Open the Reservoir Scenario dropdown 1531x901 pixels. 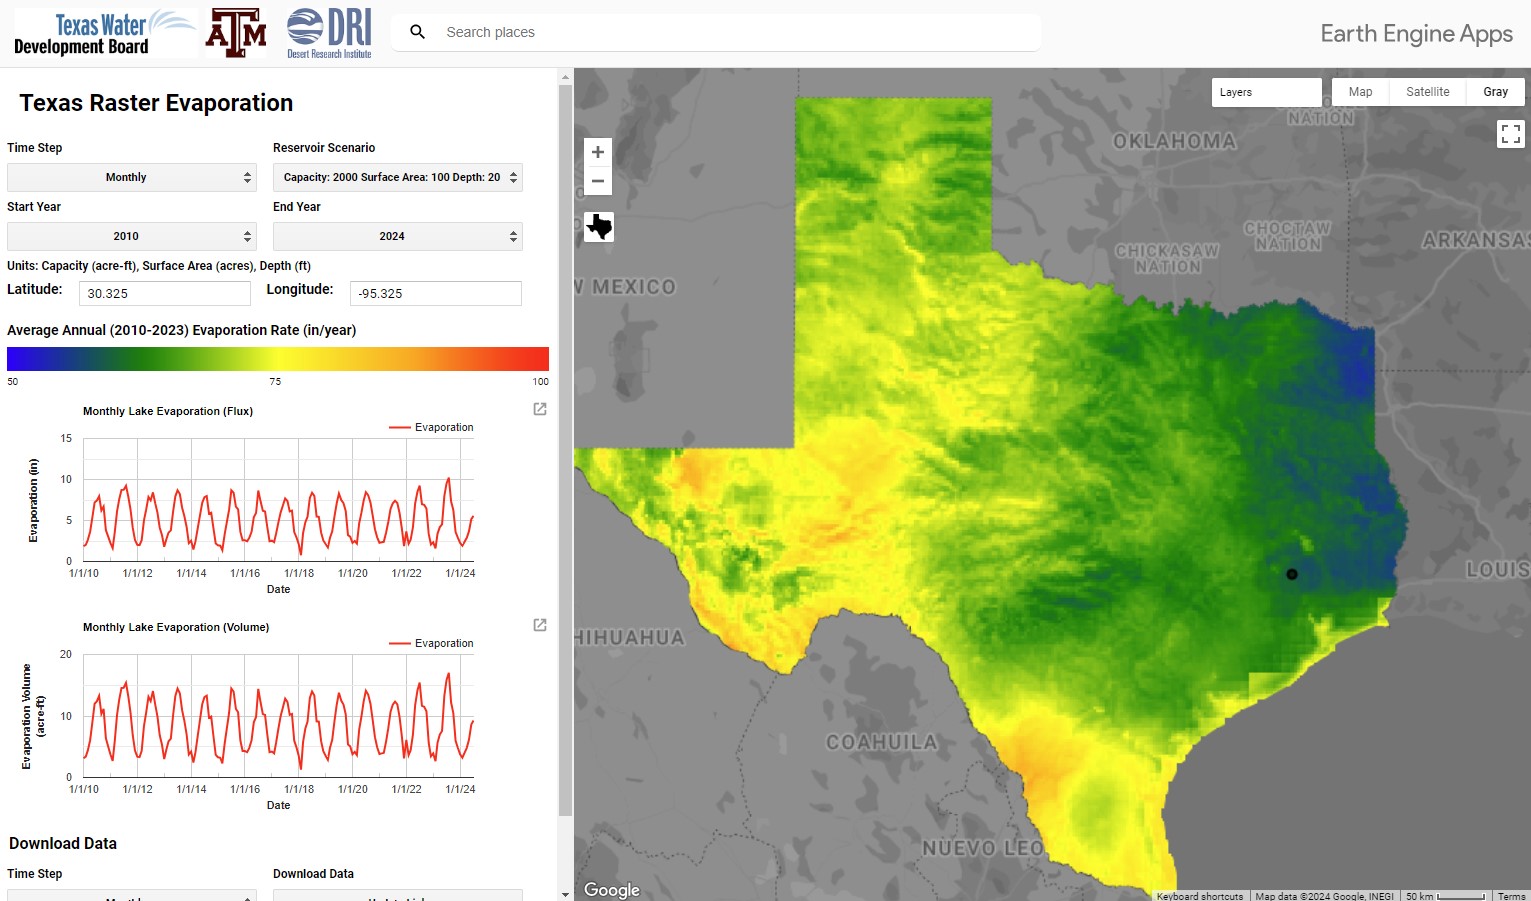click(x=398, y=177)
